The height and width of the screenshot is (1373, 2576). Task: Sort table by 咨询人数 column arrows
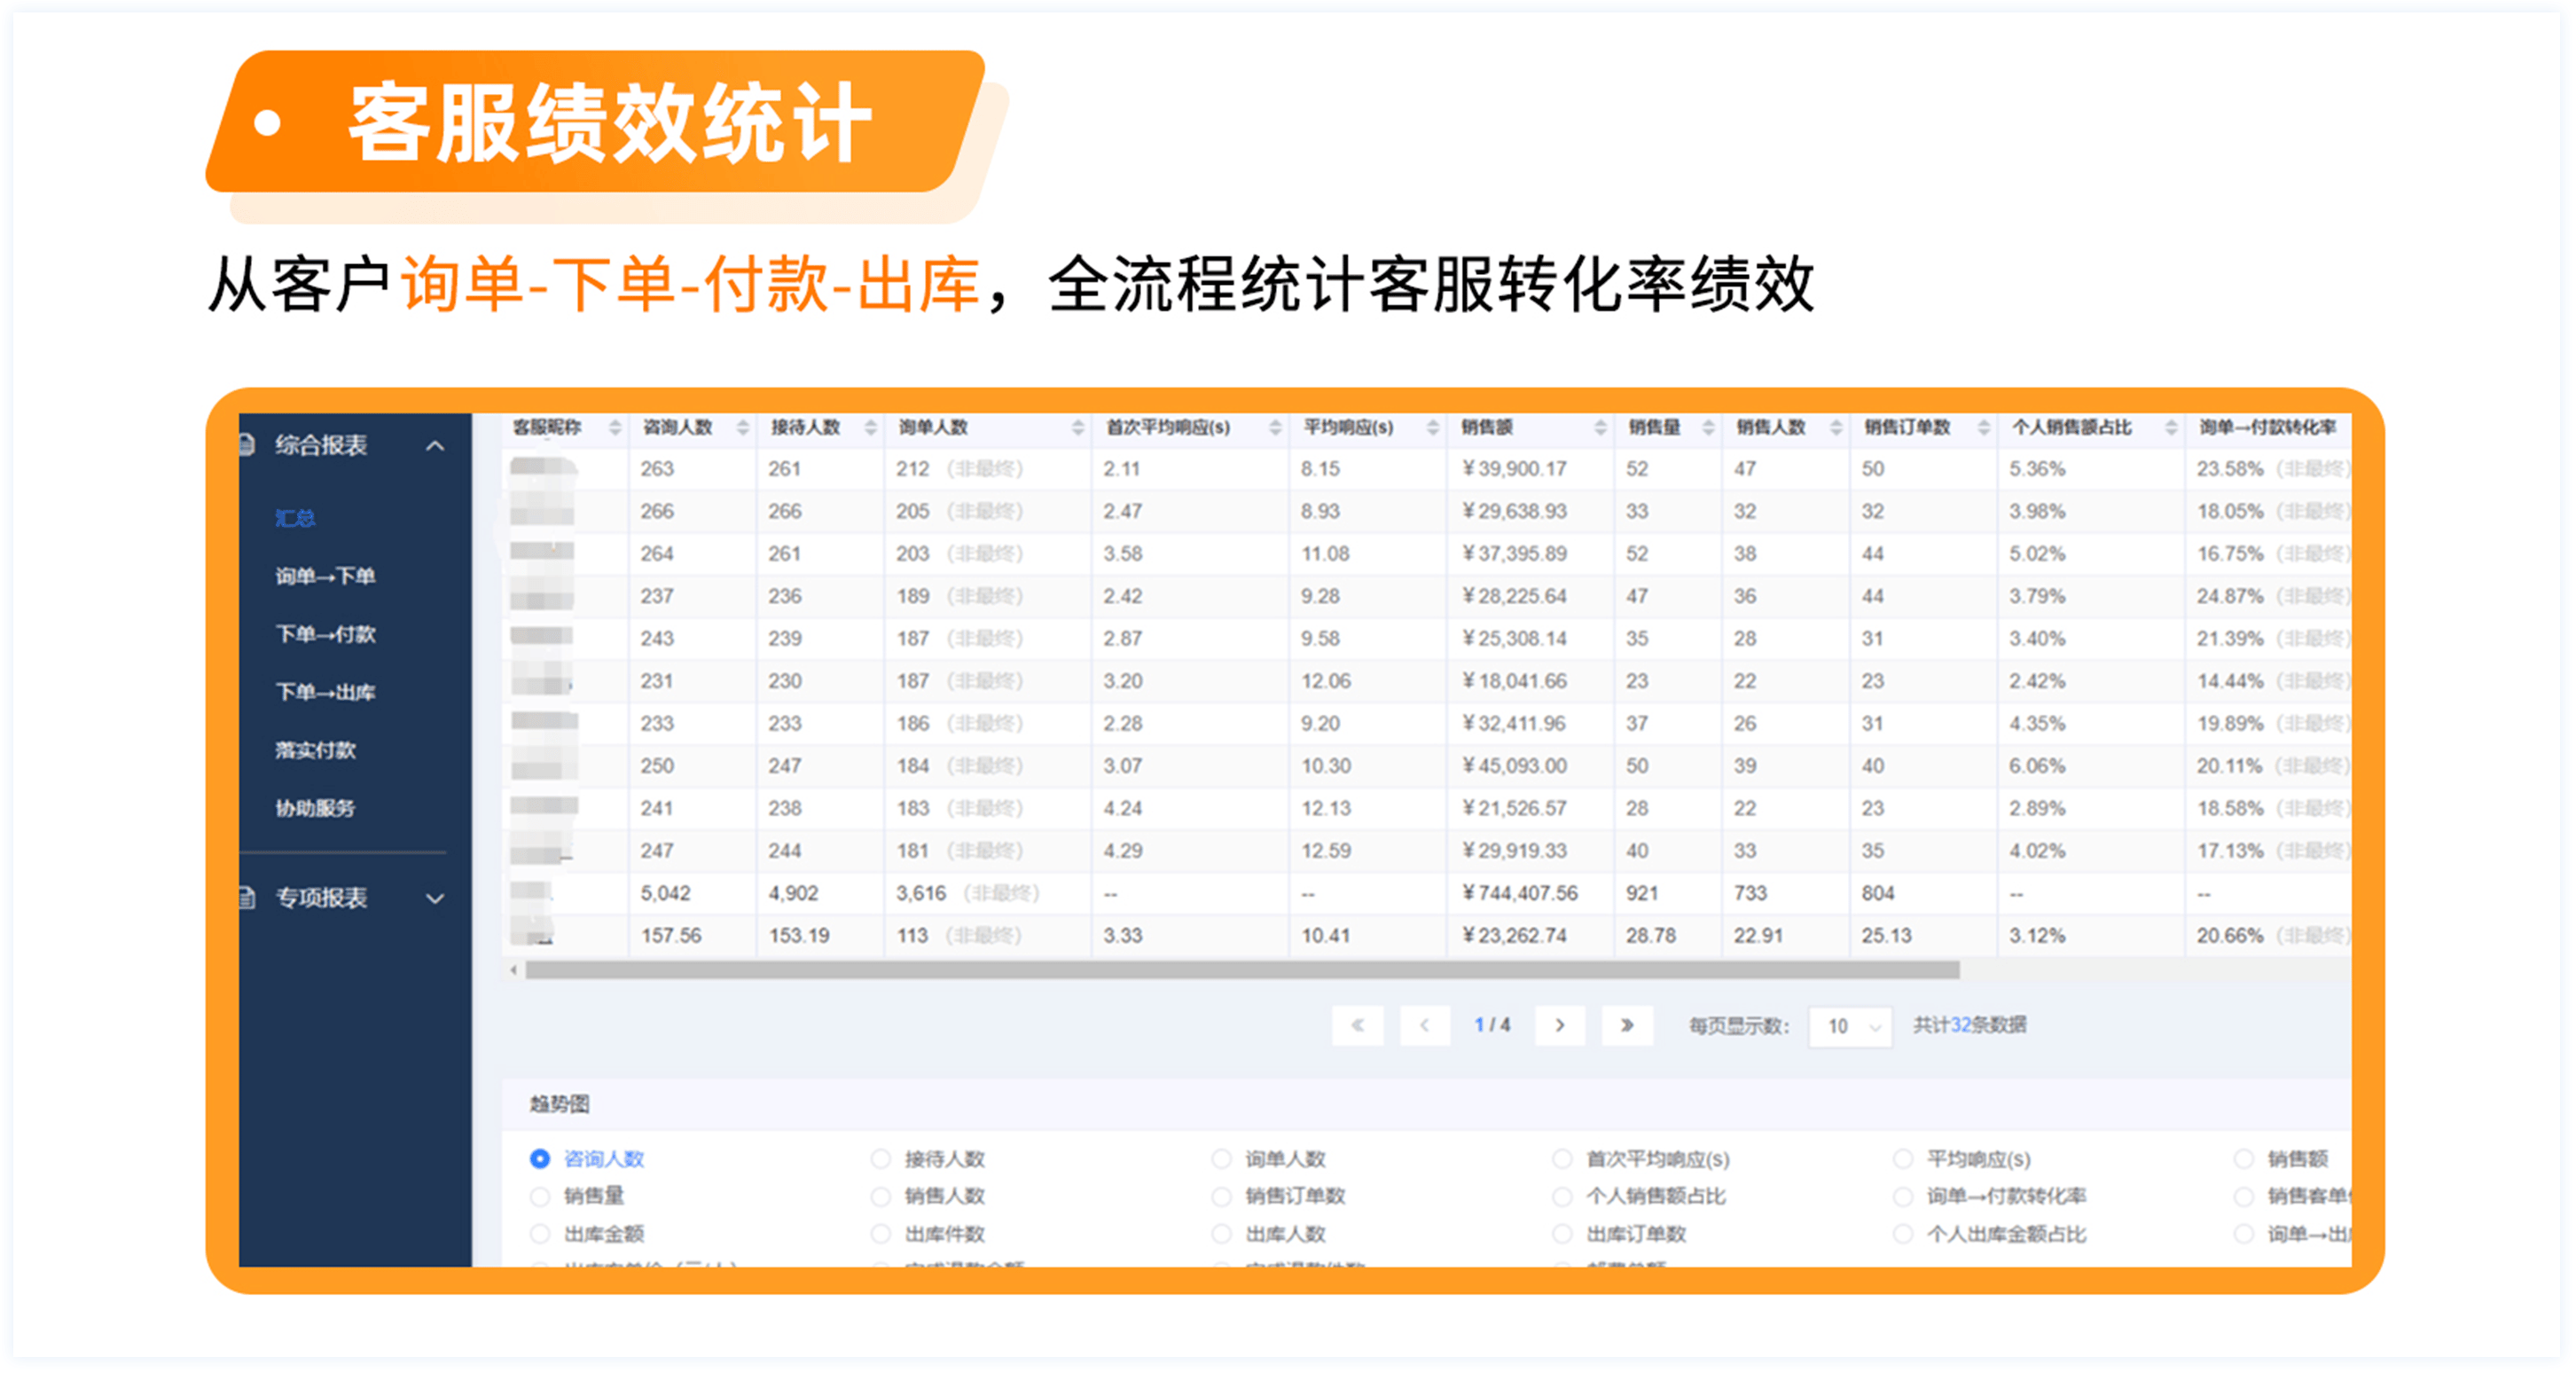[742, 428]
